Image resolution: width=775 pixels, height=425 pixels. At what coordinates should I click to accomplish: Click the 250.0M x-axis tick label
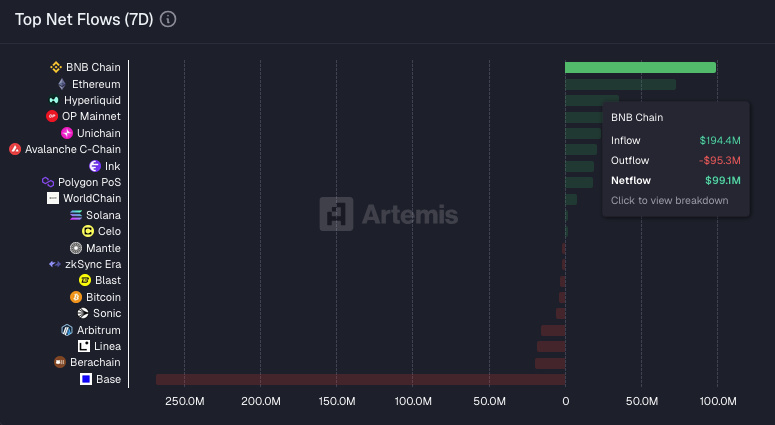click(184, 401)
